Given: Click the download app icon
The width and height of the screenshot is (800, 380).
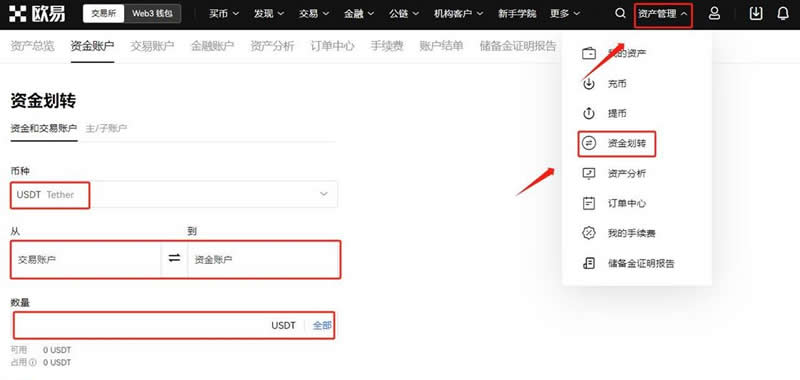Looking at the screenshot, I should 756,14.
